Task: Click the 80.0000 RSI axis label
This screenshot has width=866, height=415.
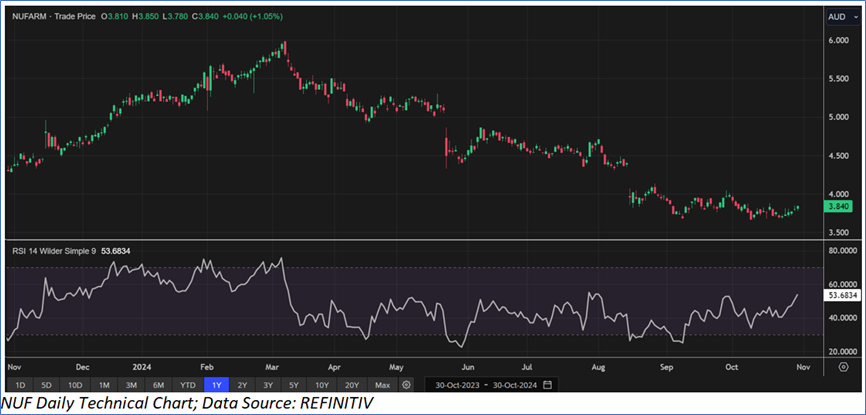Action: click(x=842, y=251)
